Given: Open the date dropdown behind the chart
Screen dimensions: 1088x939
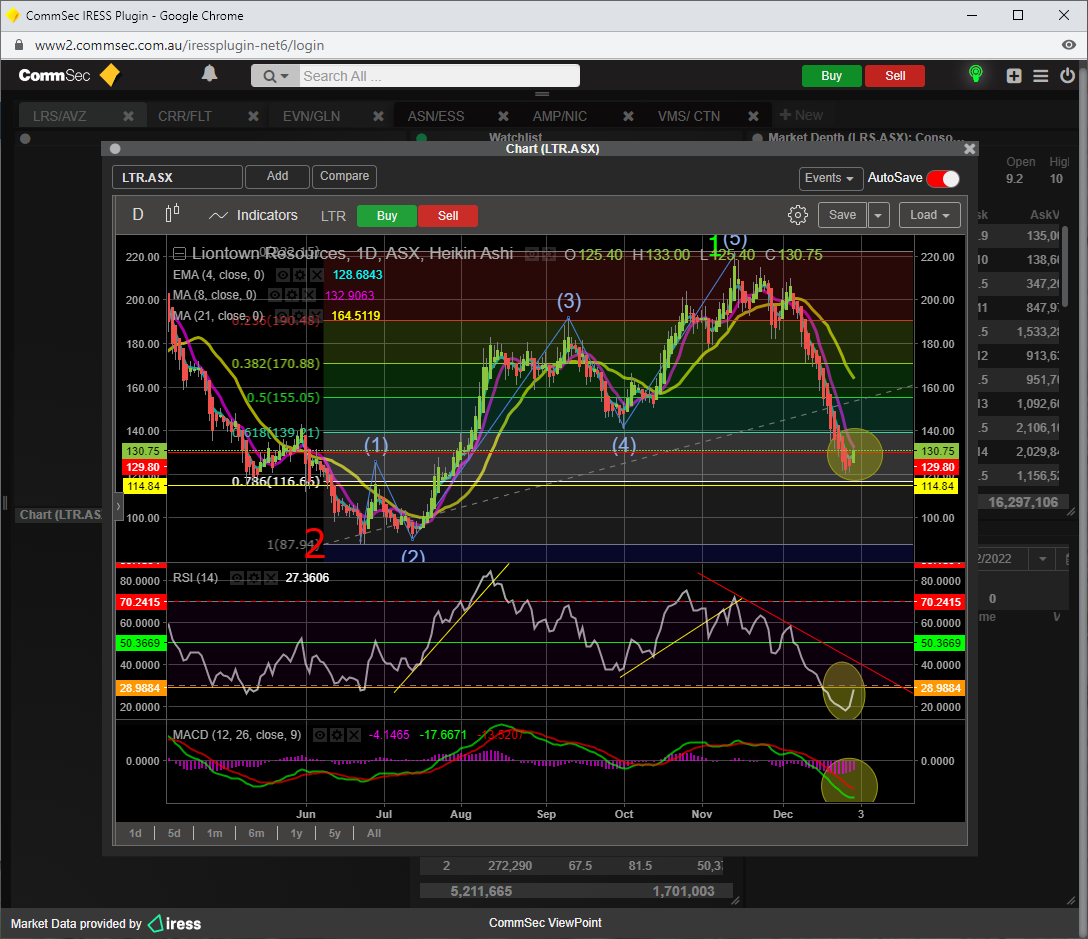Looking at the screenshot, I should pos(1042,559).
